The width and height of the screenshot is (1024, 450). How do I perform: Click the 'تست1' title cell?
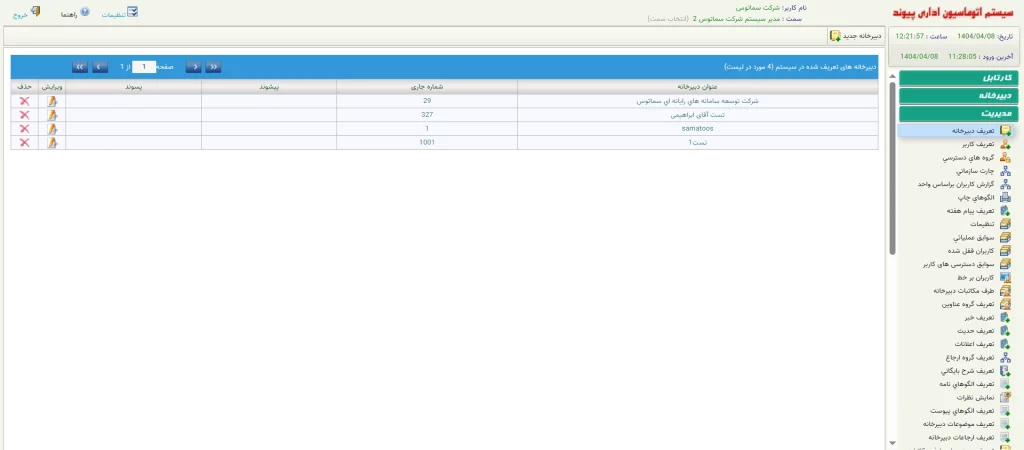point(697,142)
